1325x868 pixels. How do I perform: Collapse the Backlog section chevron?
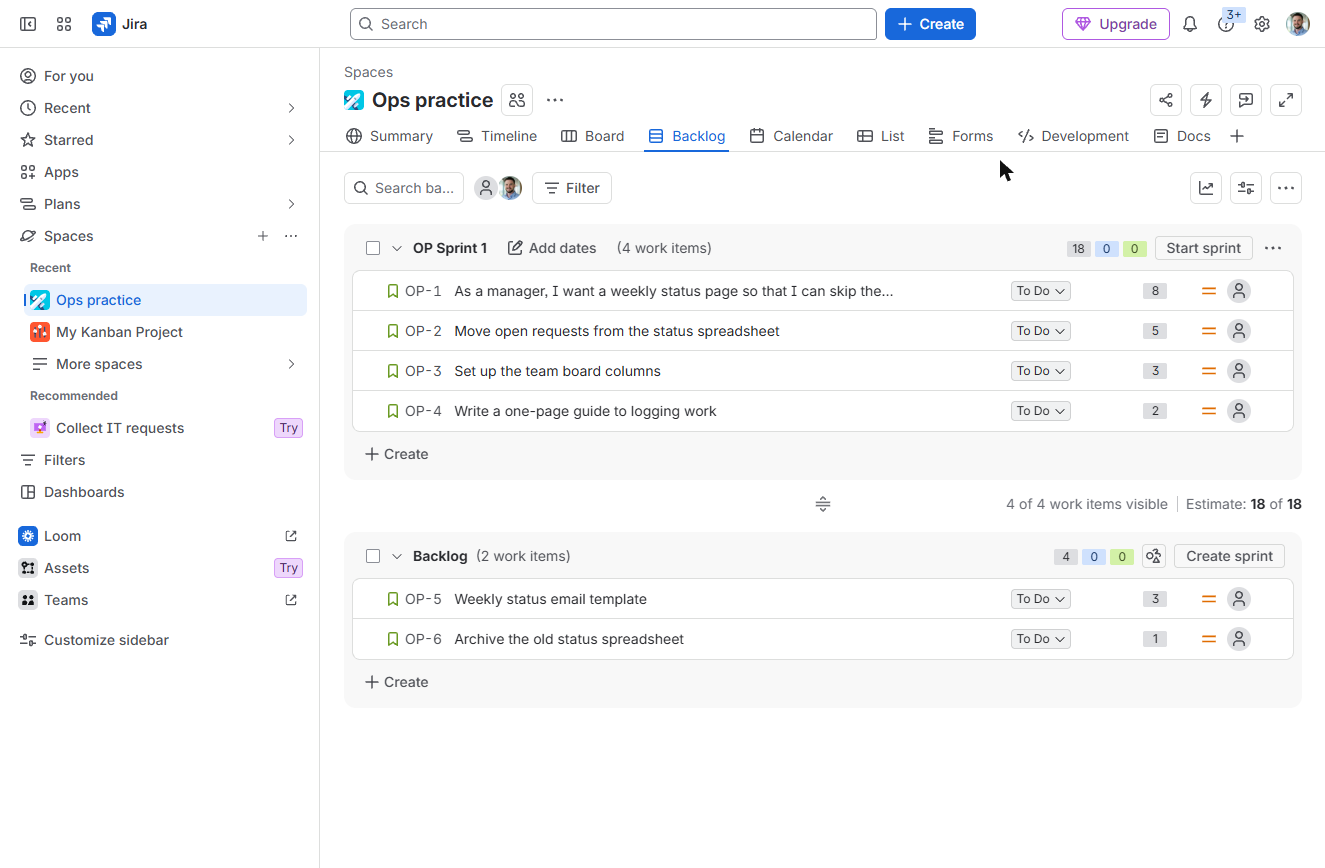click(x=397, y=556)
